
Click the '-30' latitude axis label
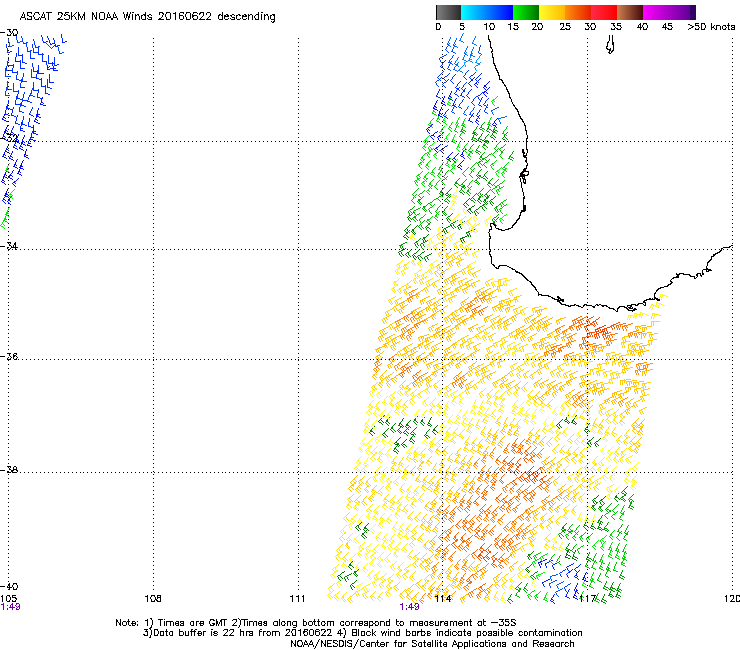pos(9,33)
